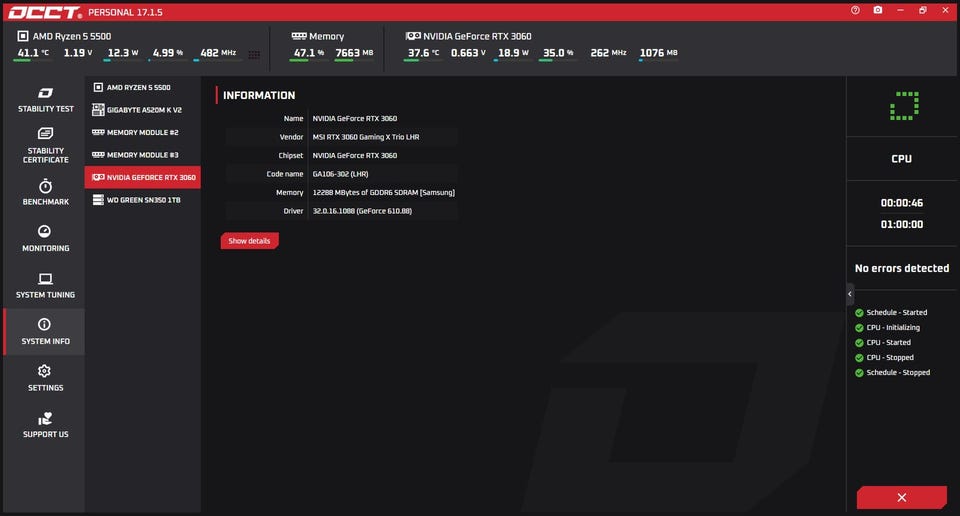
Task: Click the Show details button
Action: coord(249,241)
